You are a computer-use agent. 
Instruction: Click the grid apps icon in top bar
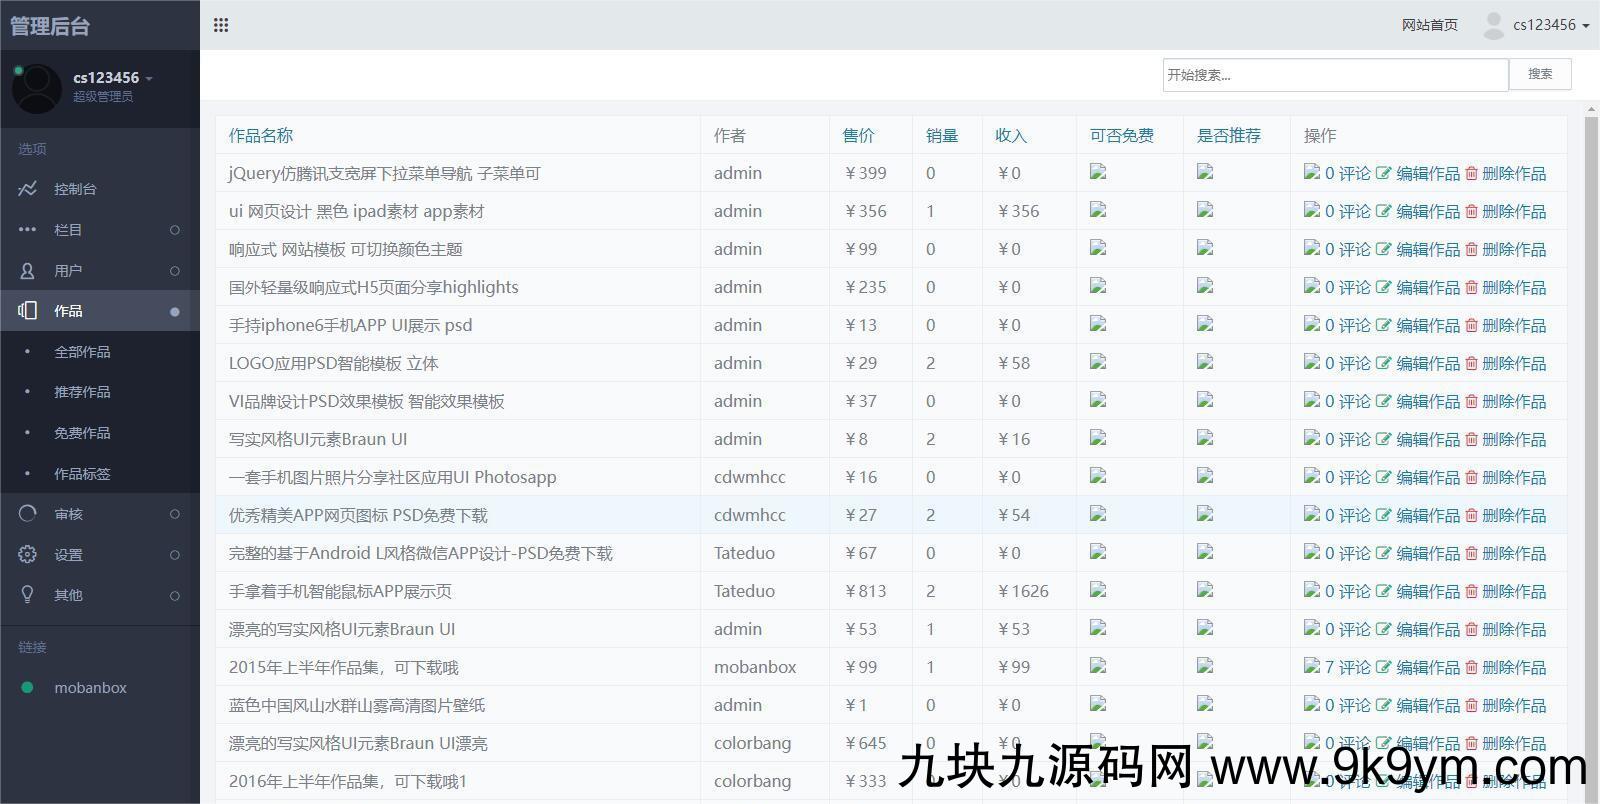coord(221,25)
